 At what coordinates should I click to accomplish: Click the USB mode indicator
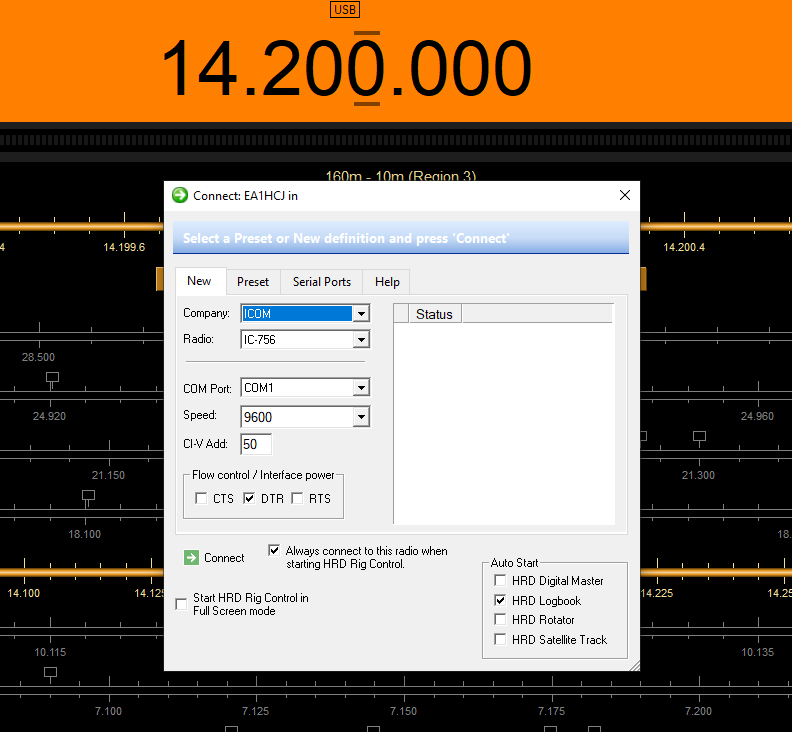click(345, 10)
